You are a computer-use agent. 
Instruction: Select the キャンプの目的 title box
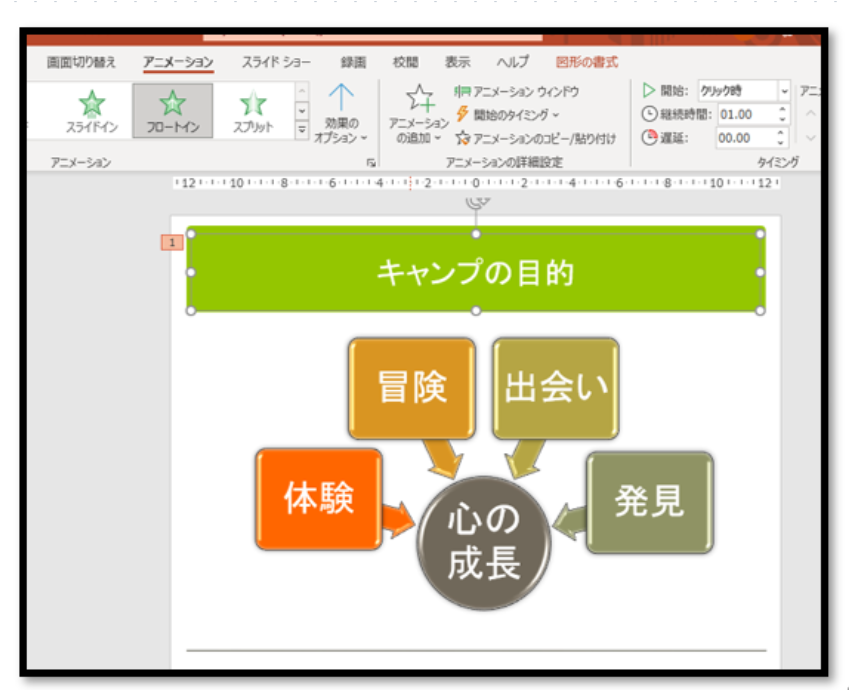475,272
